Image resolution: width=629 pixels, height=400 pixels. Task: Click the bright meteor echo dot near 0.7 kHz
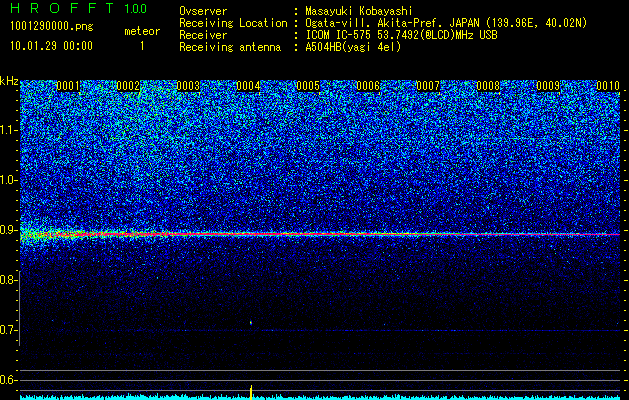tap(251, 322)
